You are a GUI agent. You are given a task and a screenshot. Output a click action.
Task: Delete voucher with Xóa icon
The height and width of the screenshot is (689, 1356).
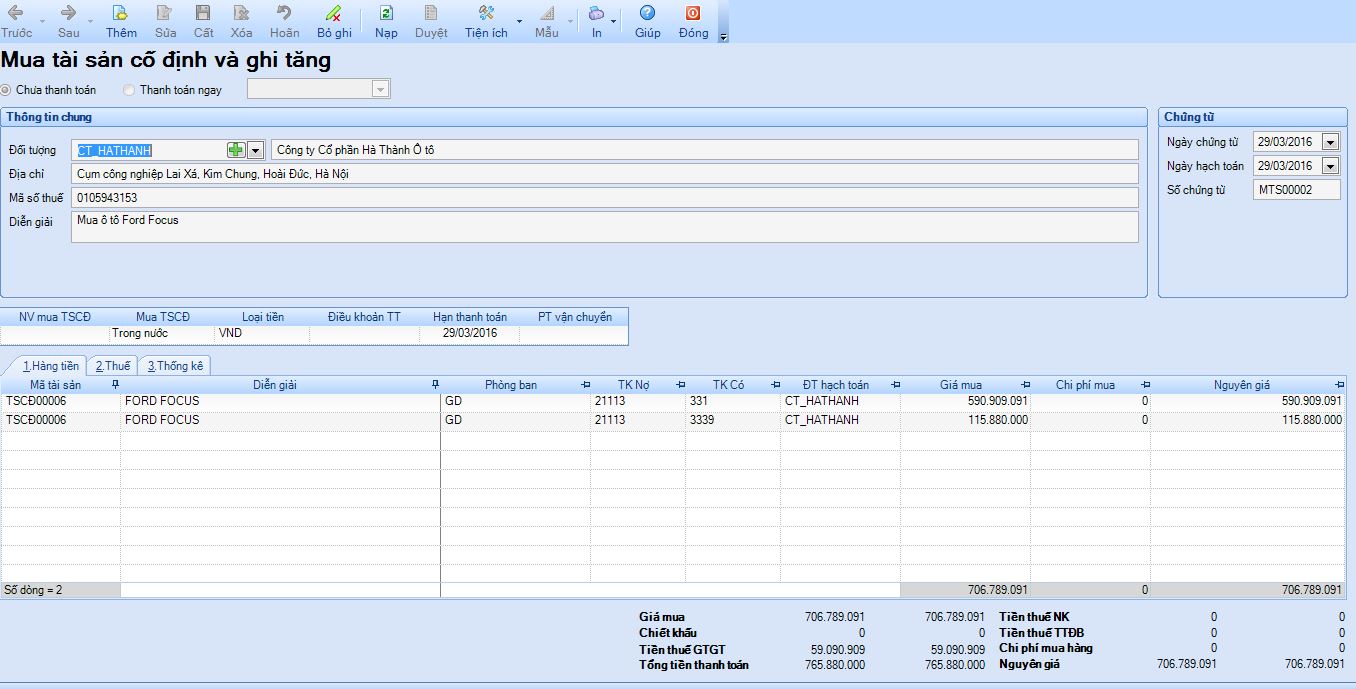[x=241, y=21]
